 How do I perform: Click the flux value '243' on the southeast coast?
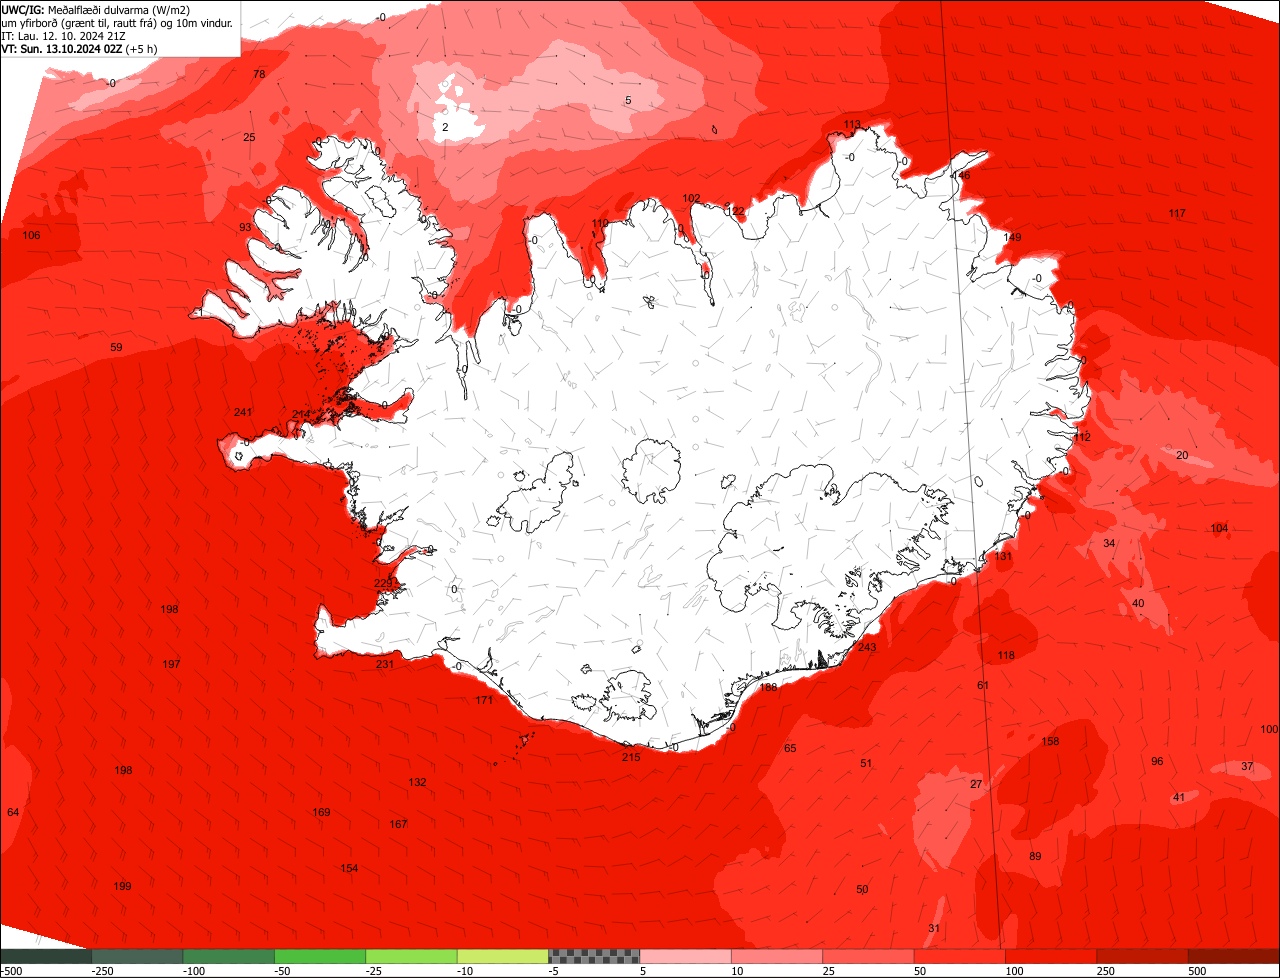pyautogui.click(x=867, y=647)
